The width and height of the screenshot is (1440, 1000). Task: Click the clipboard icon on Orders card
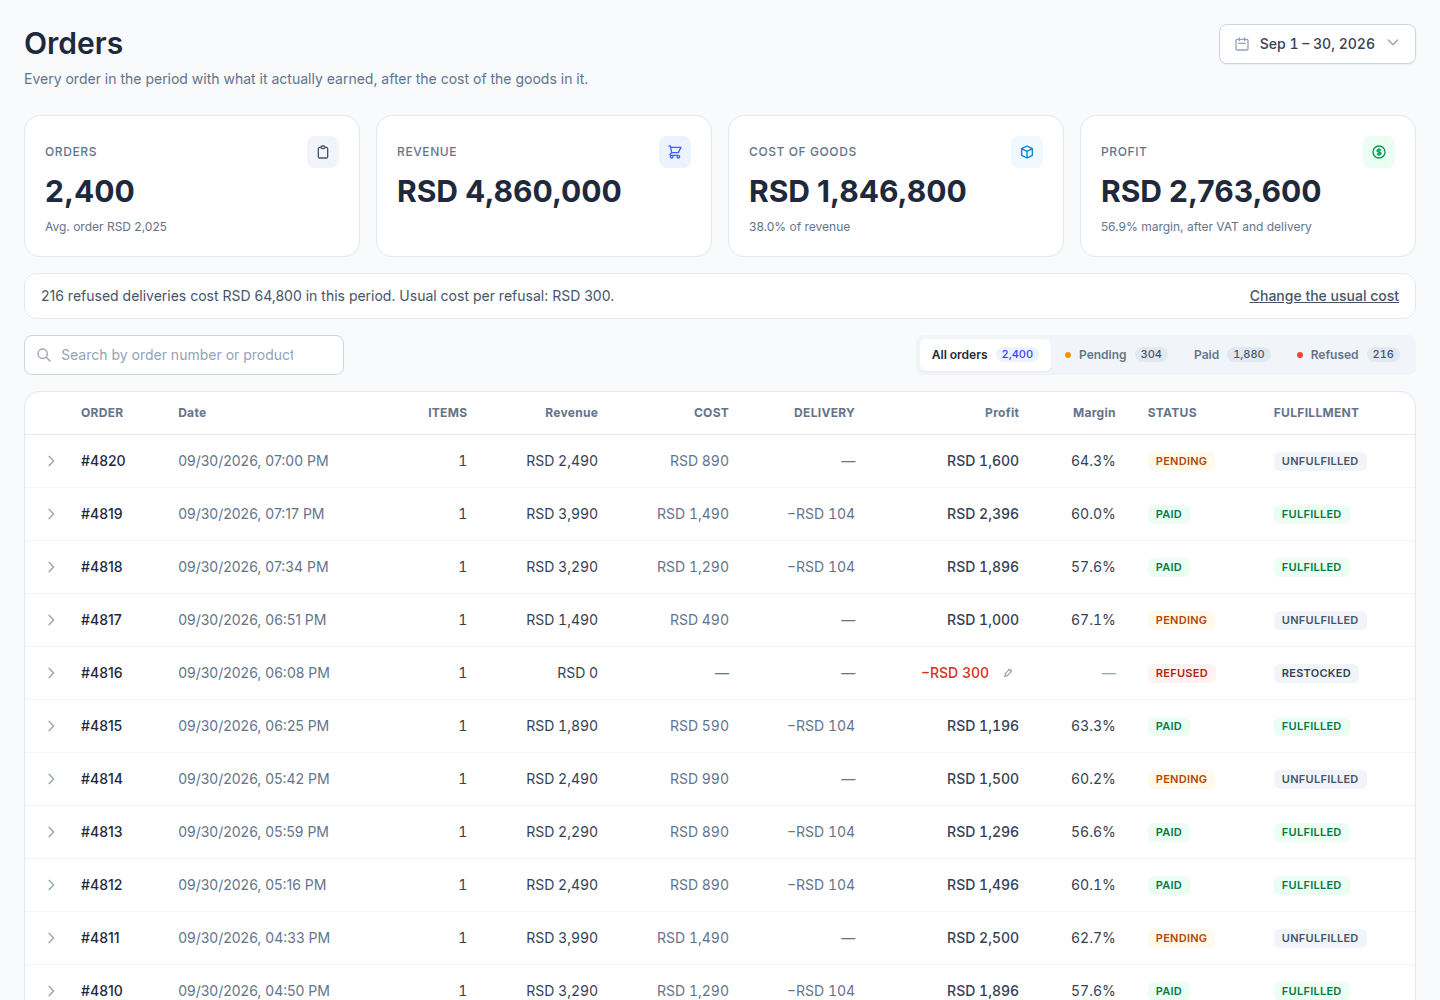pyautogui.click(x=323, y=152)
